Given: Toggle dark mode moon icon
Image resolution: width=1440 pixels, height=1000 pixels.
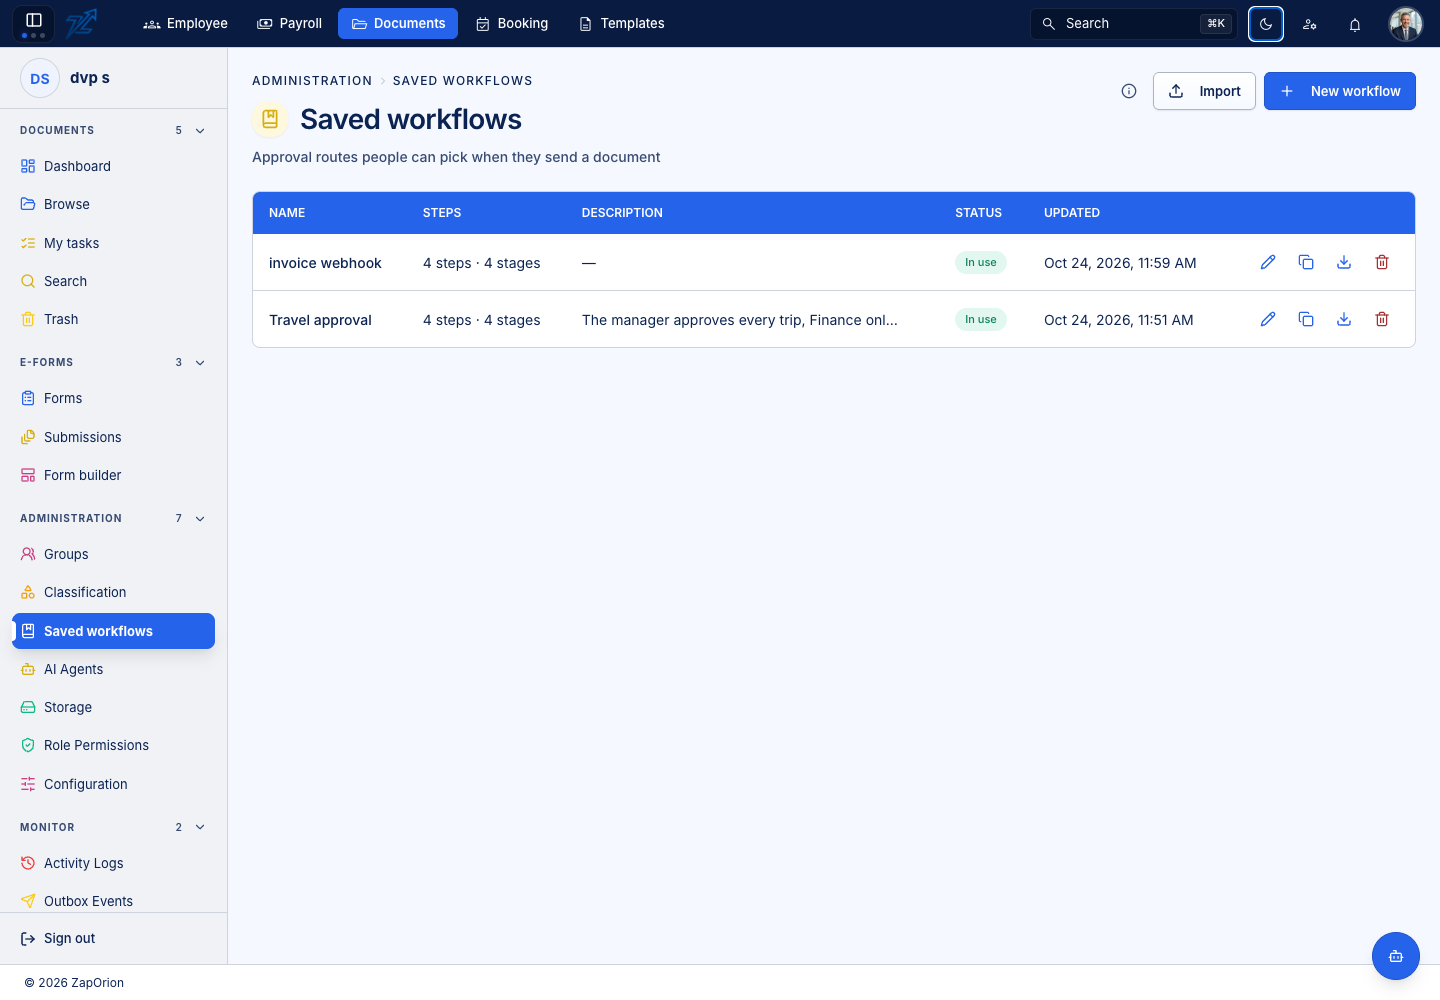Looking at the screenshot, I should pyautogui.click(x=1266, y=23).
